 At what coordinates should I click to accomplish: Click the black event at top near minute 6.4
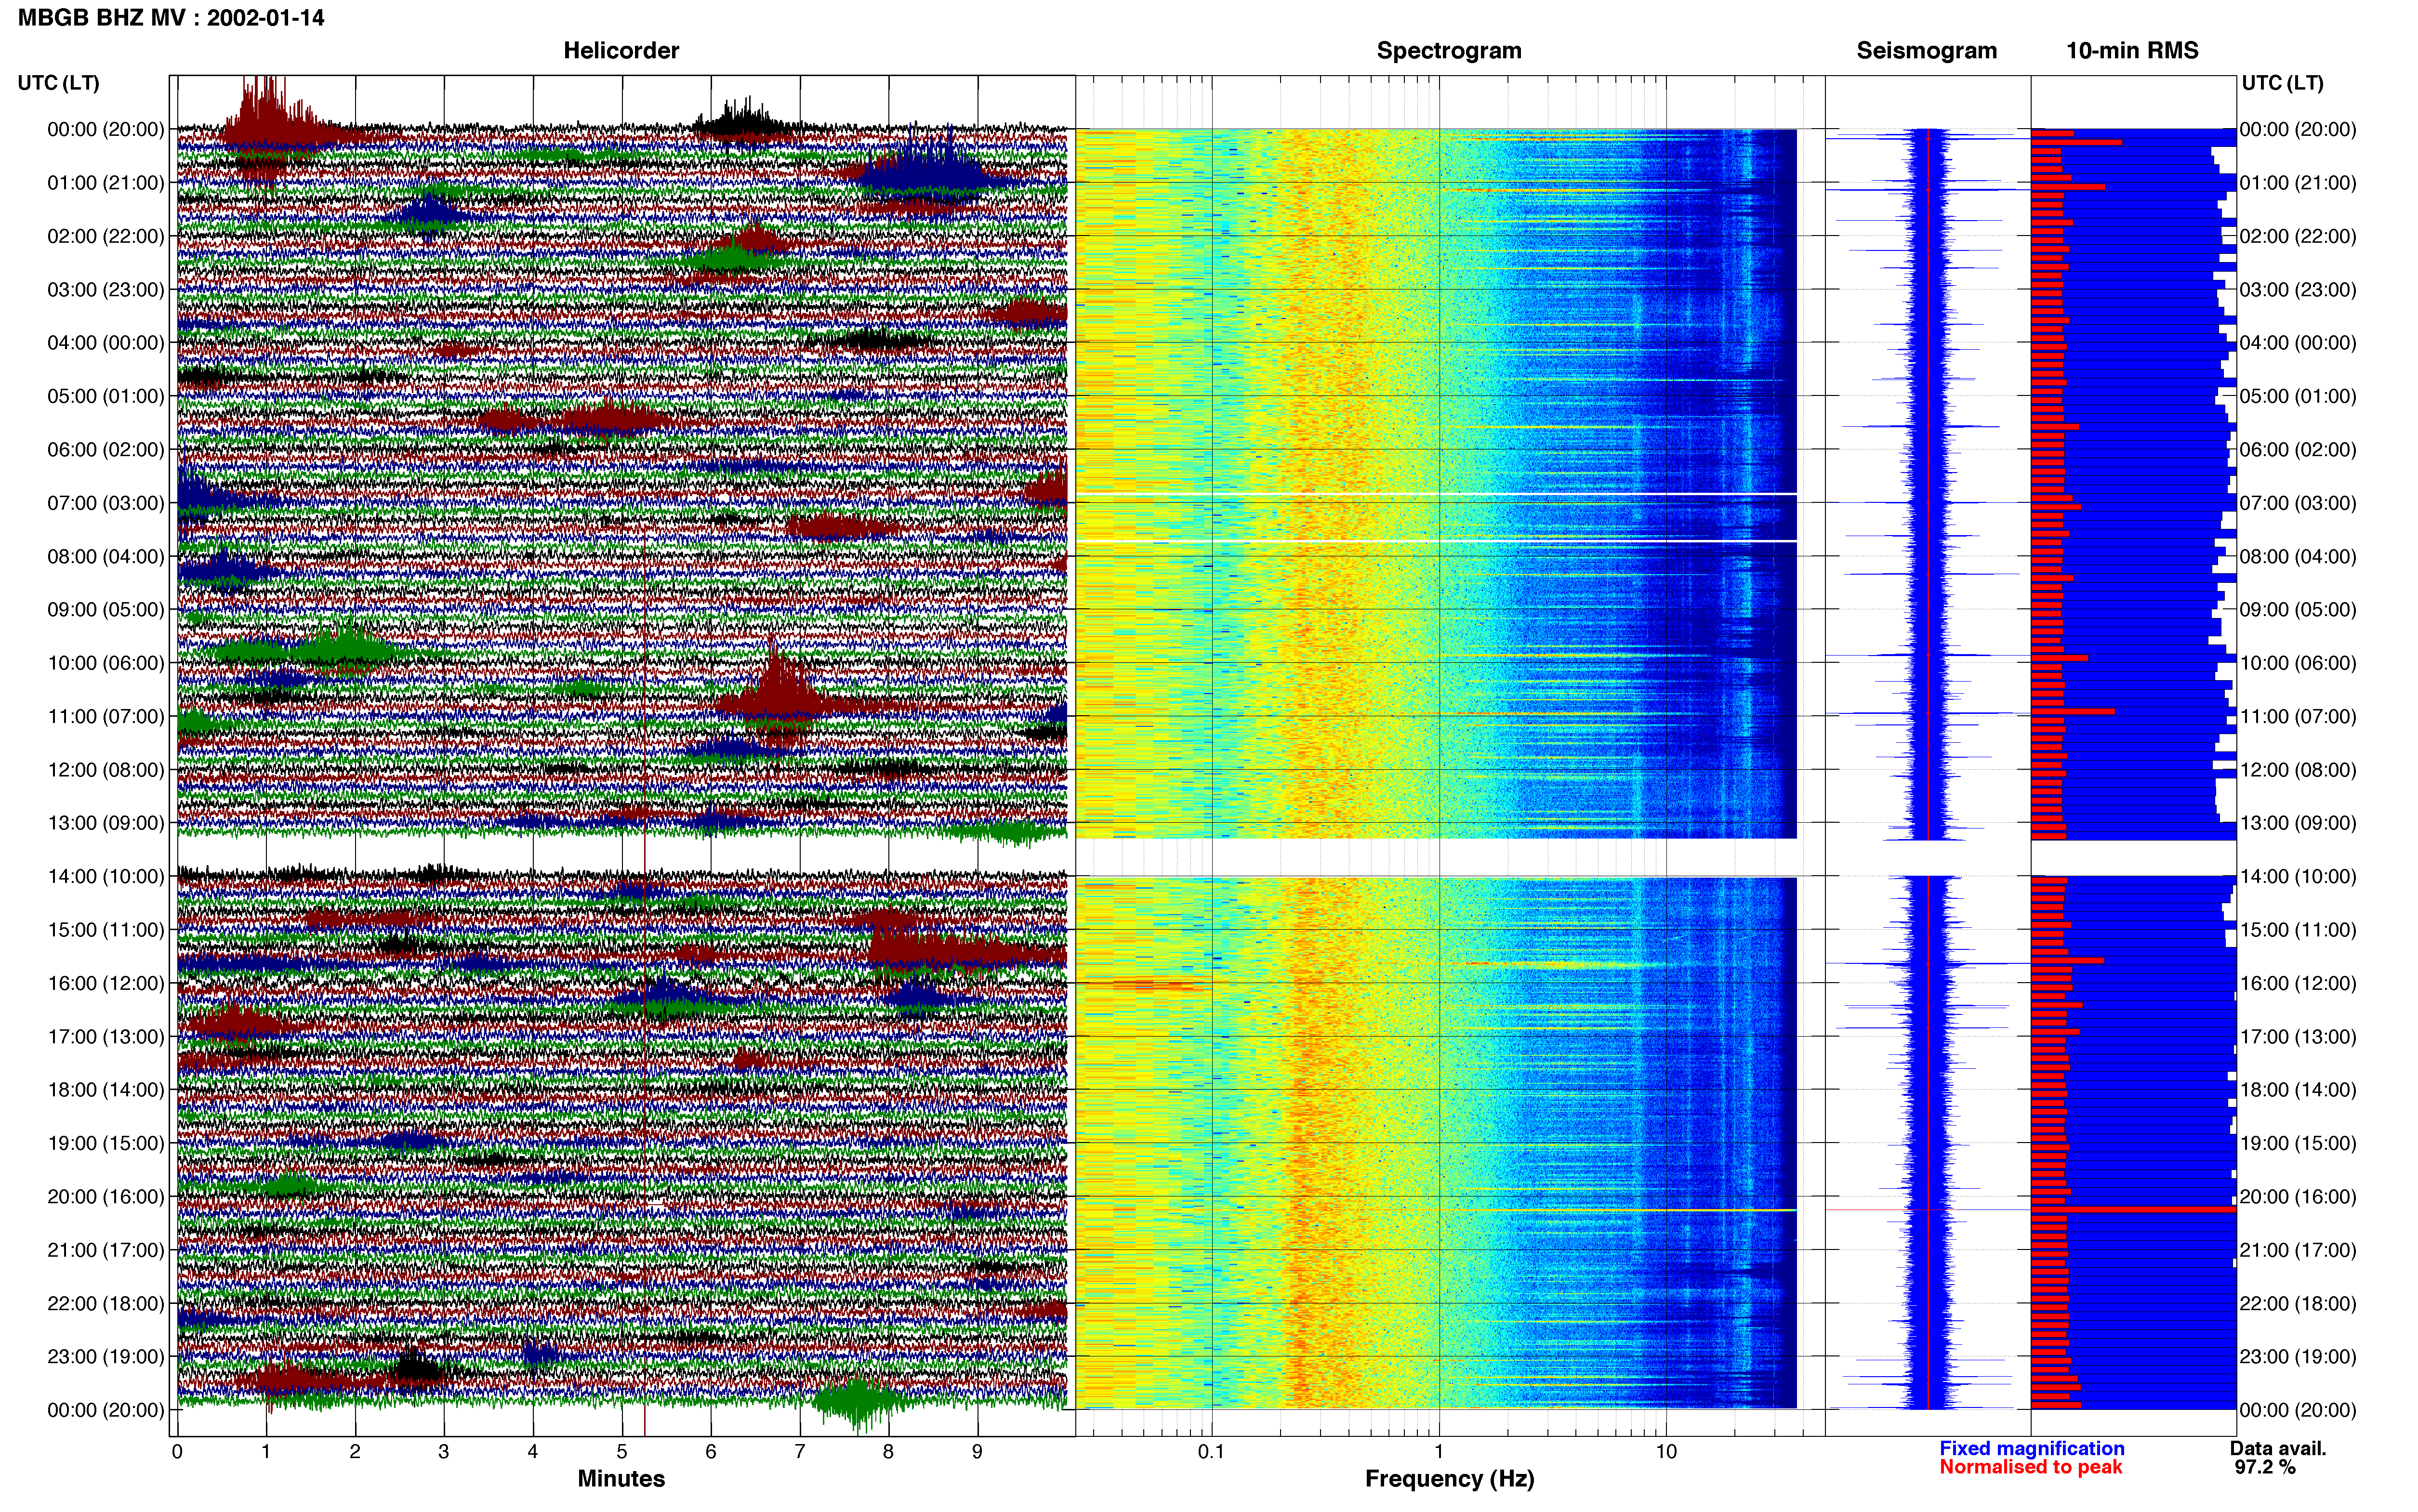pos(742,122)
